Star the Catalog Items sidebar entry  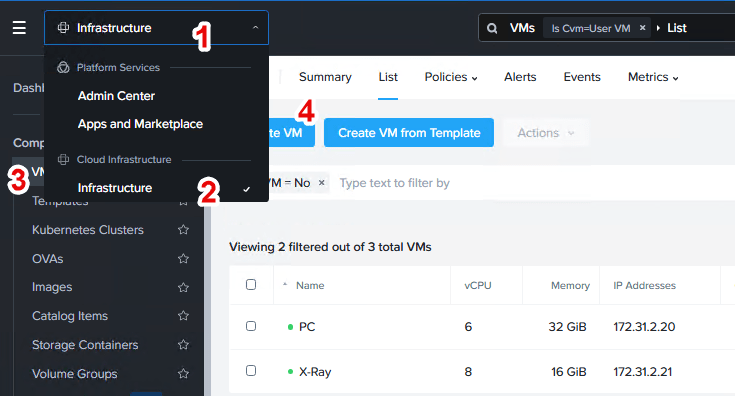click(x=183, y=316)
